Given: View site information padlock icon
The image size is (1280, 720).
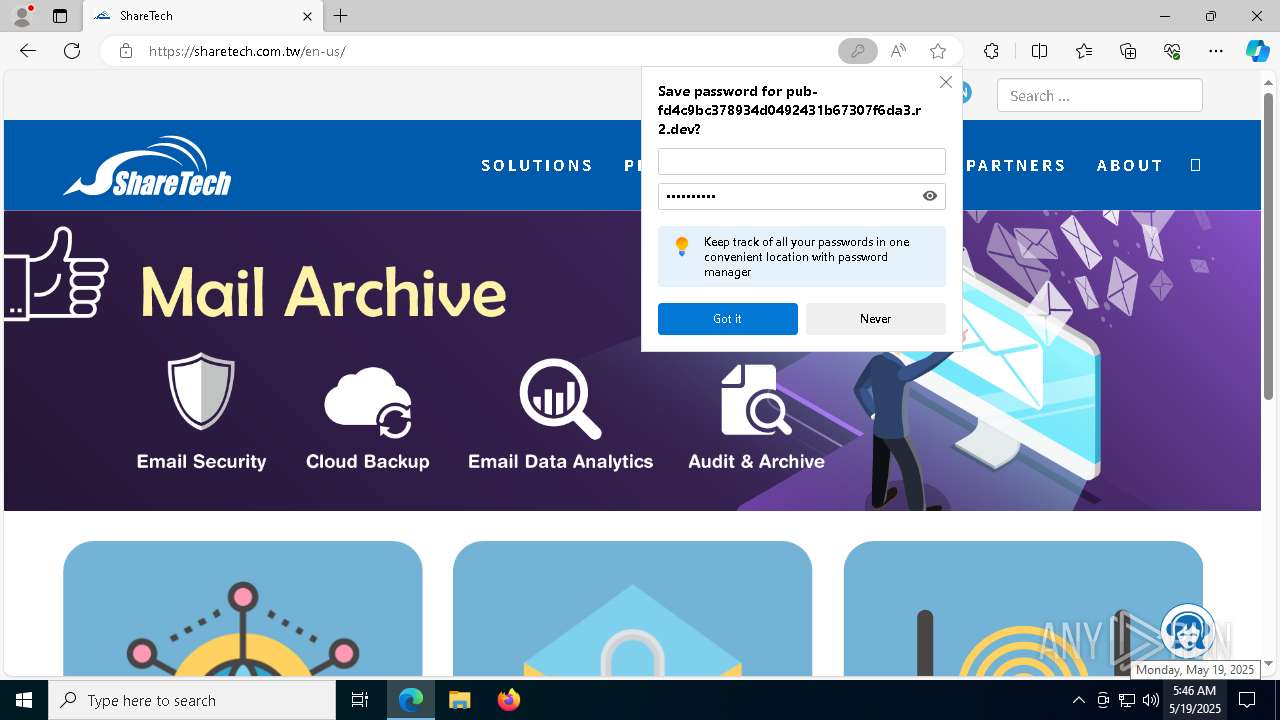Looking at the screenshot, I should coord(125,51).
